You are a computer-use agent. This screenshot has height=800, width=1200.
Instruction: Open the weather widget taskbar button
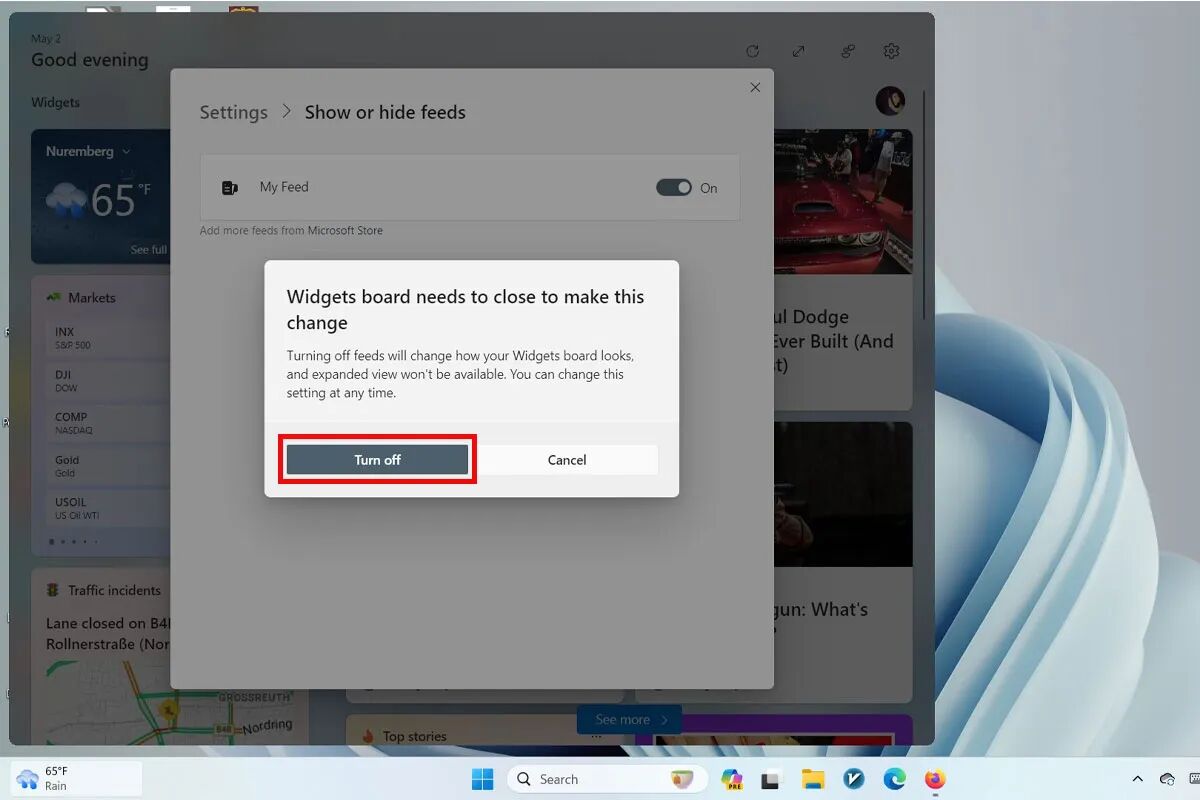76,778
